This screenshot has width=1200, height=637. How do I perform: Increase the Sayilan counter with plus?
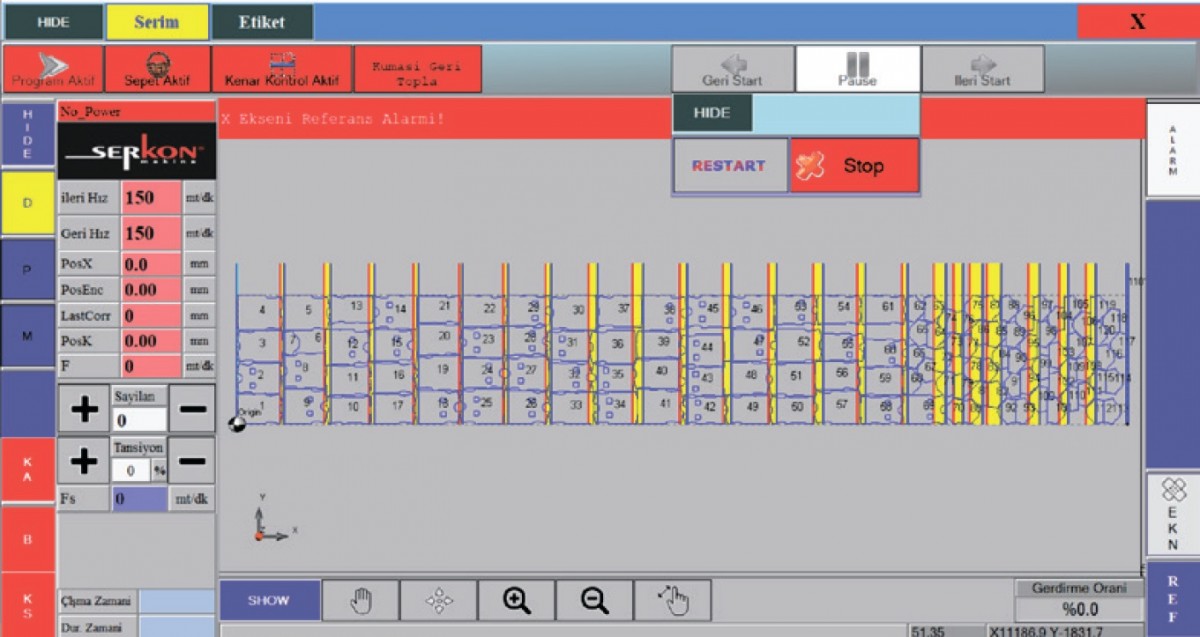(85, 410)
